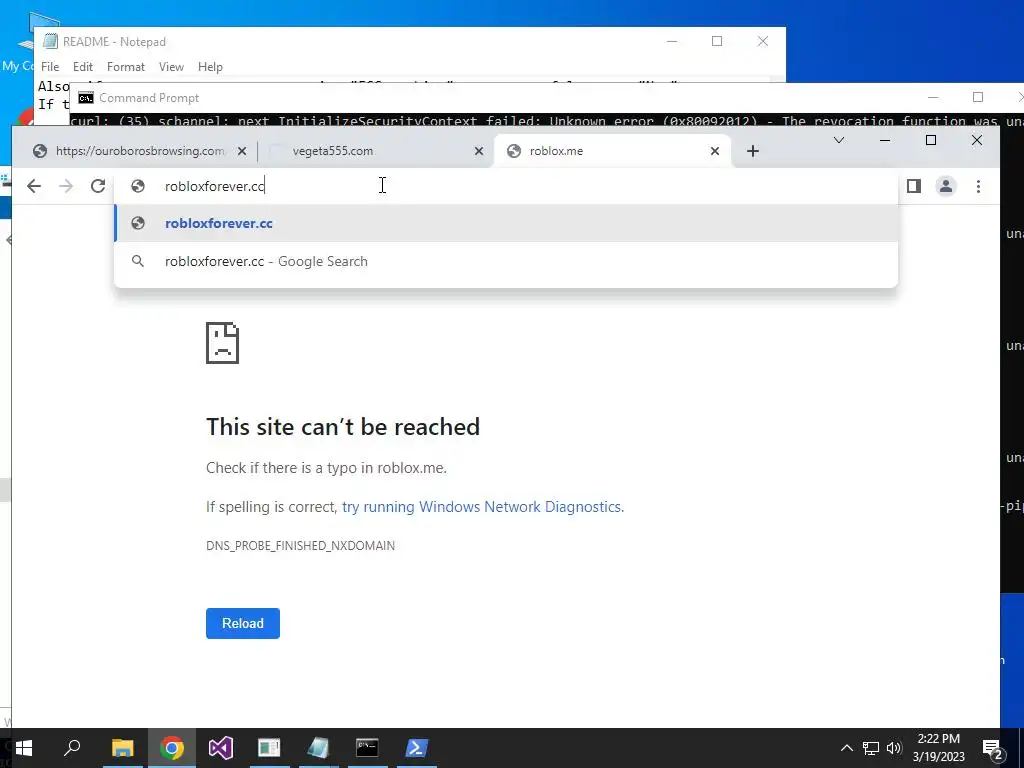Open a new tab with plus button
The image size is (1024, 768).
pos(753,151)
